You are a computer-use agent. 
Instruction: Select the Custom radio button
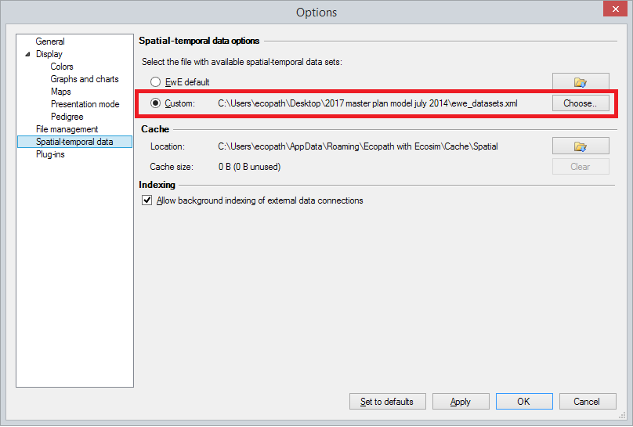[x=155, y=103]
